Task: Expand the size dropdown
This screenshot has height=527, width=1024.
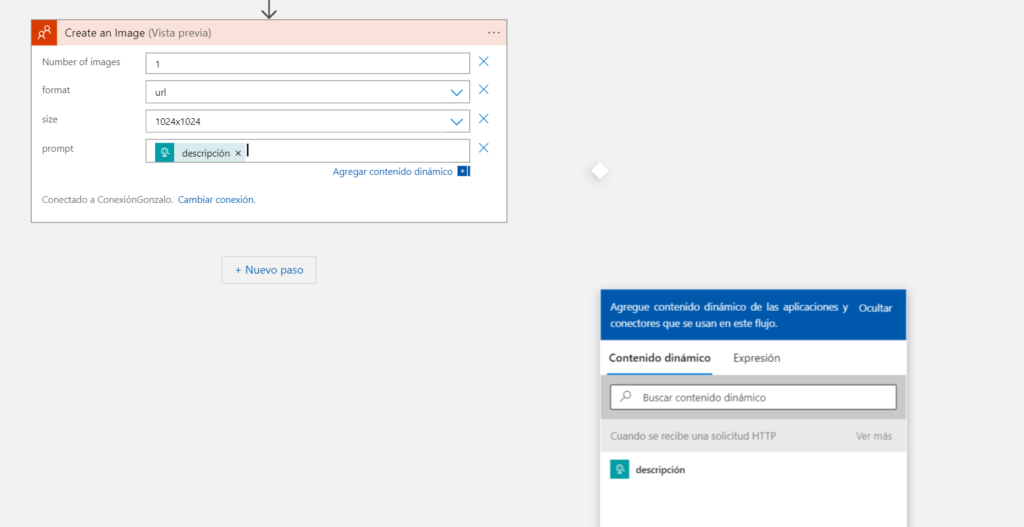Action: click(456, 121)
